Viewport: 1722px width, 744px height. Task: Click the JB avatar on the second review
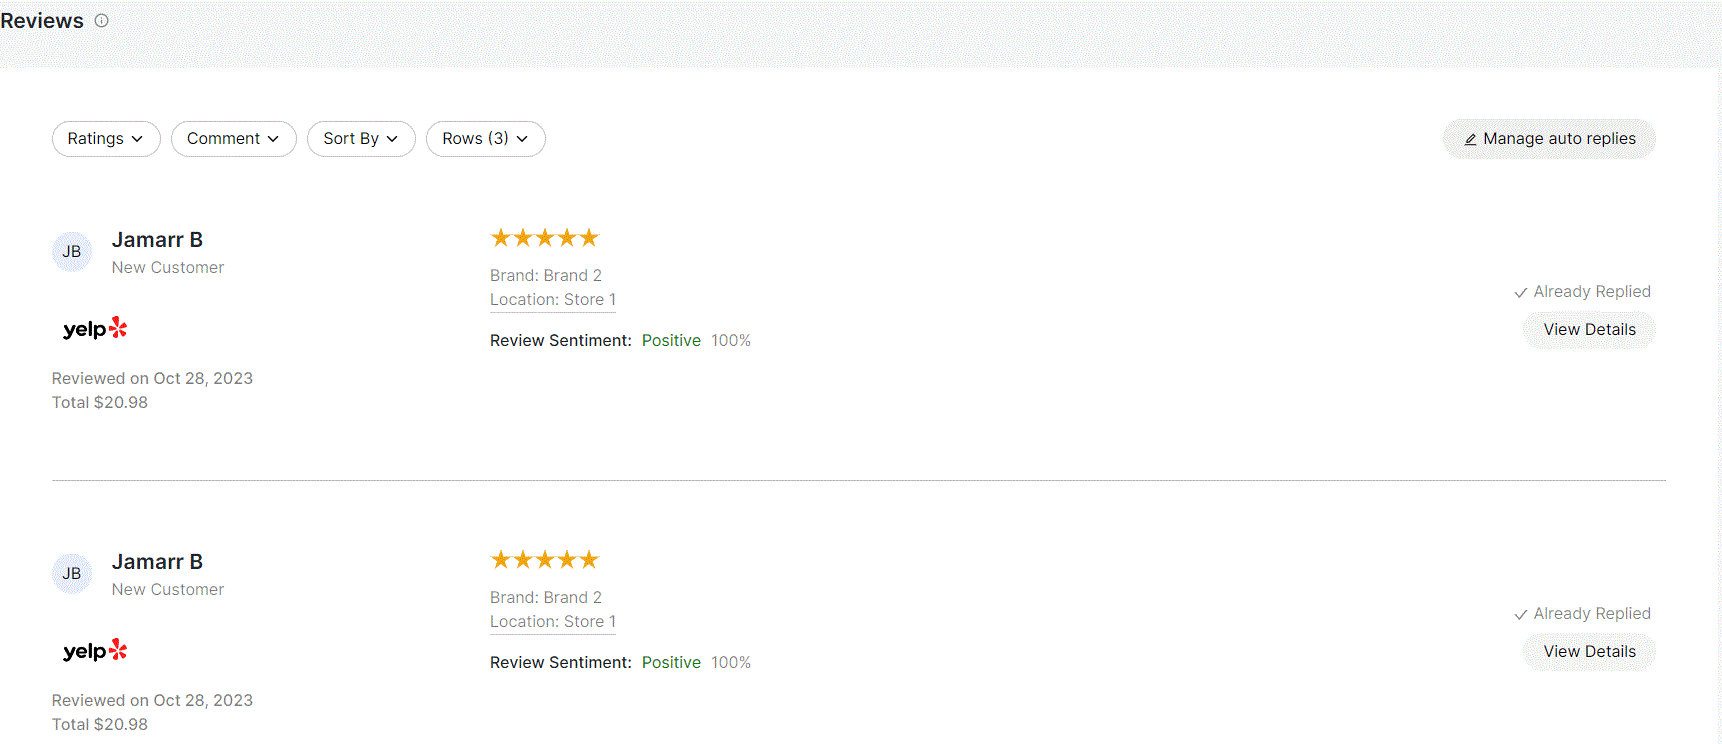72,574
